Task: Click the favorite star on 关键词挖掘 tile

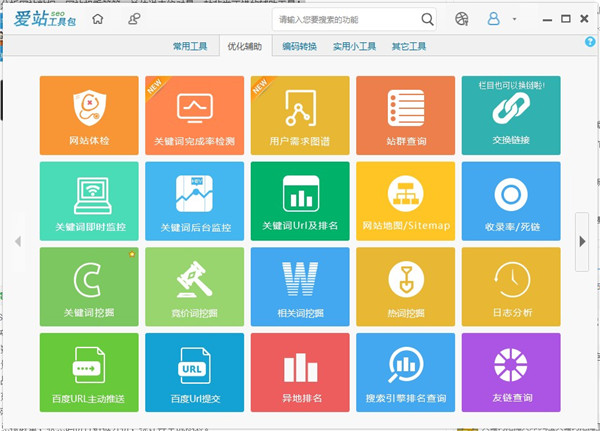Action: (132, 254)
